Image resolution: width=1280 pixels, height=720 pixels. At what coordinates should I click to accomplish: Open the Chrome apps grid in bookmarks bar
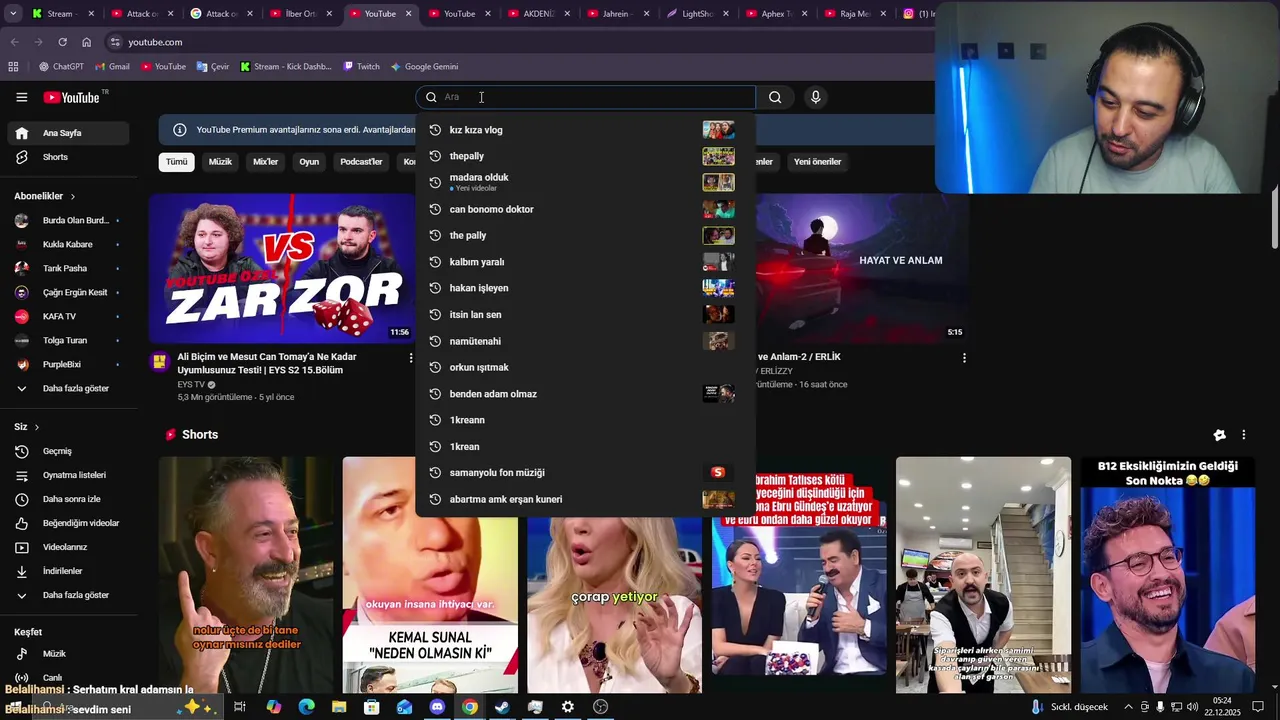13,67
